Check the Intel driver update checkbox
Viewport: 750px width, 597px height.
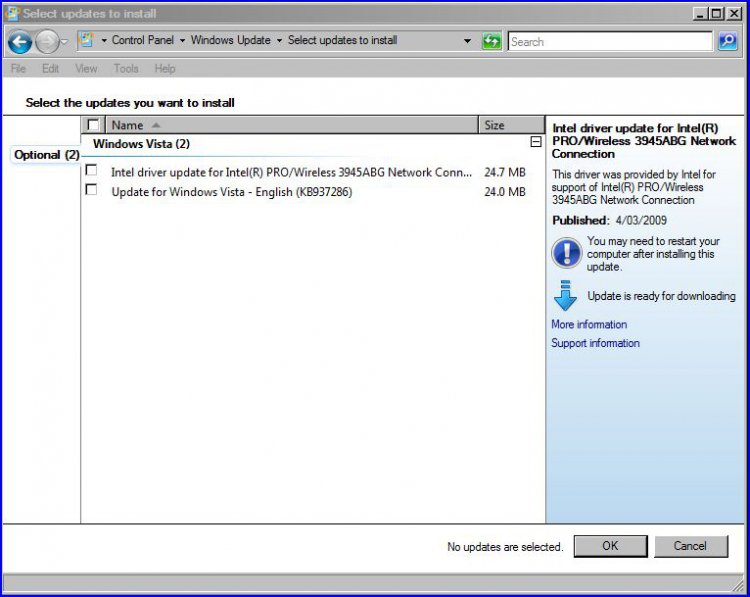pos(91,170)
